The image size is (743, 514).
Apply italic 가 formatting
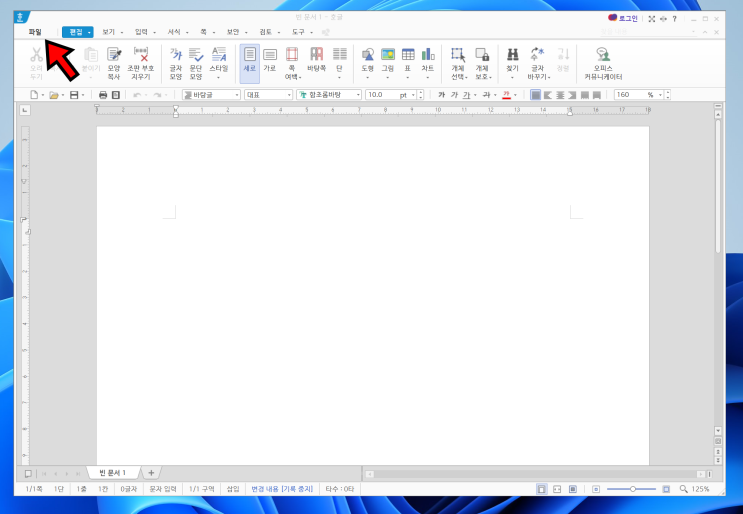pos(454,95)
